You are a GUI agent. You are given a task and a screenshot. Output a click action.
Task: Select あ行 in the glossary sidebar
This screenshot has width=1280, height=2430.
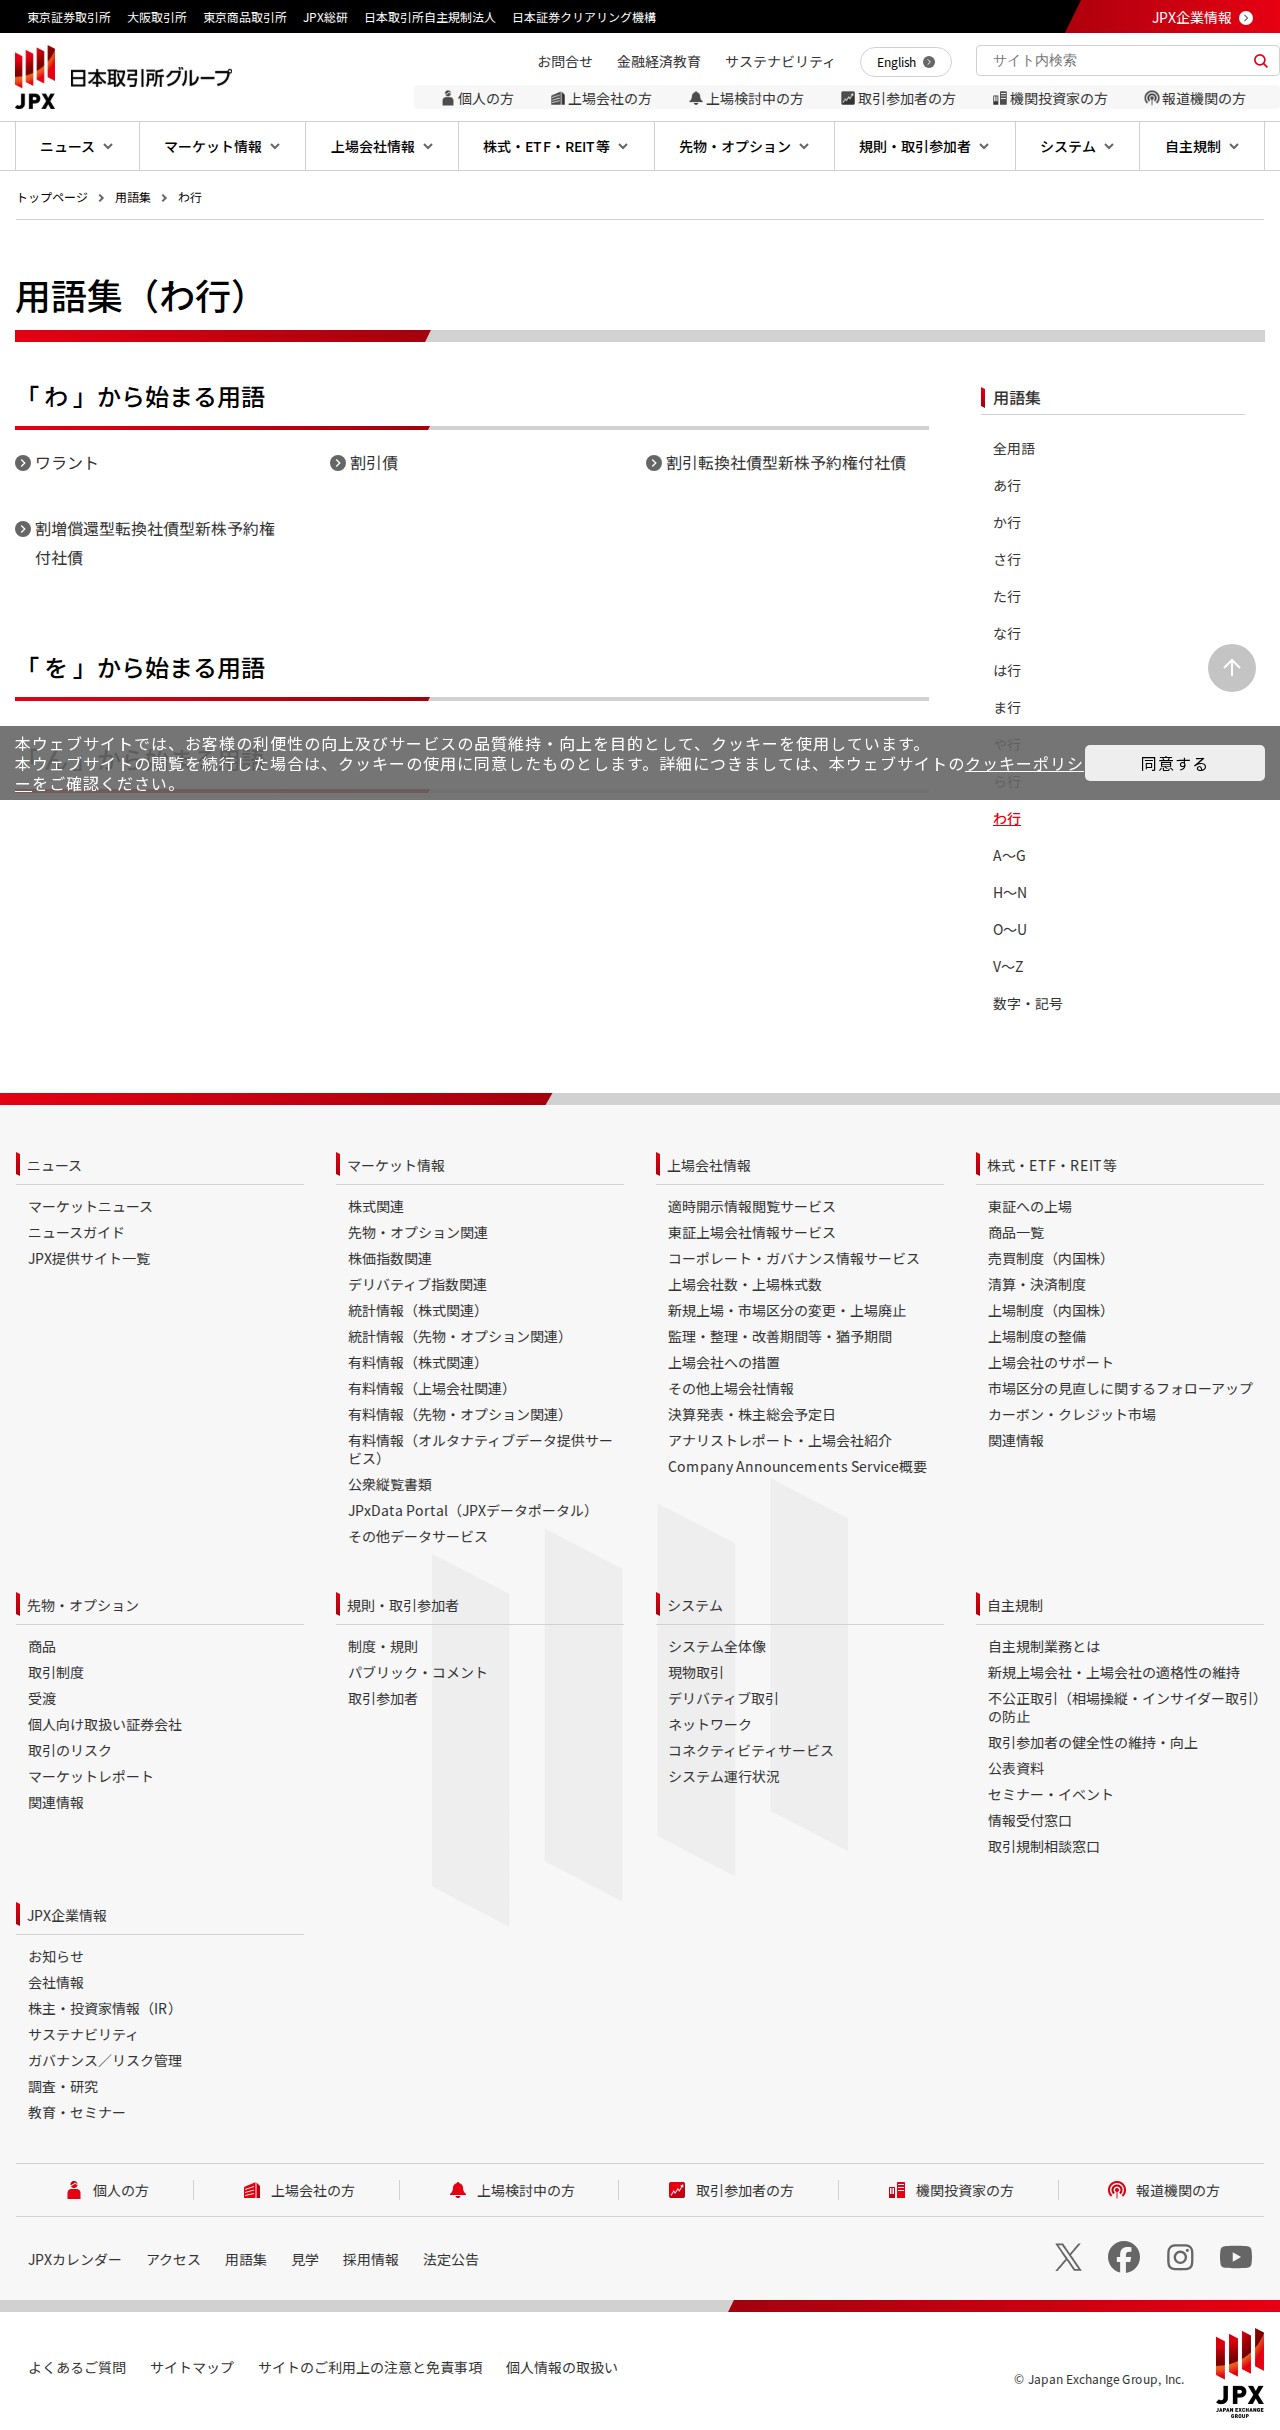pyautogui.click(x=1007, y=486)
